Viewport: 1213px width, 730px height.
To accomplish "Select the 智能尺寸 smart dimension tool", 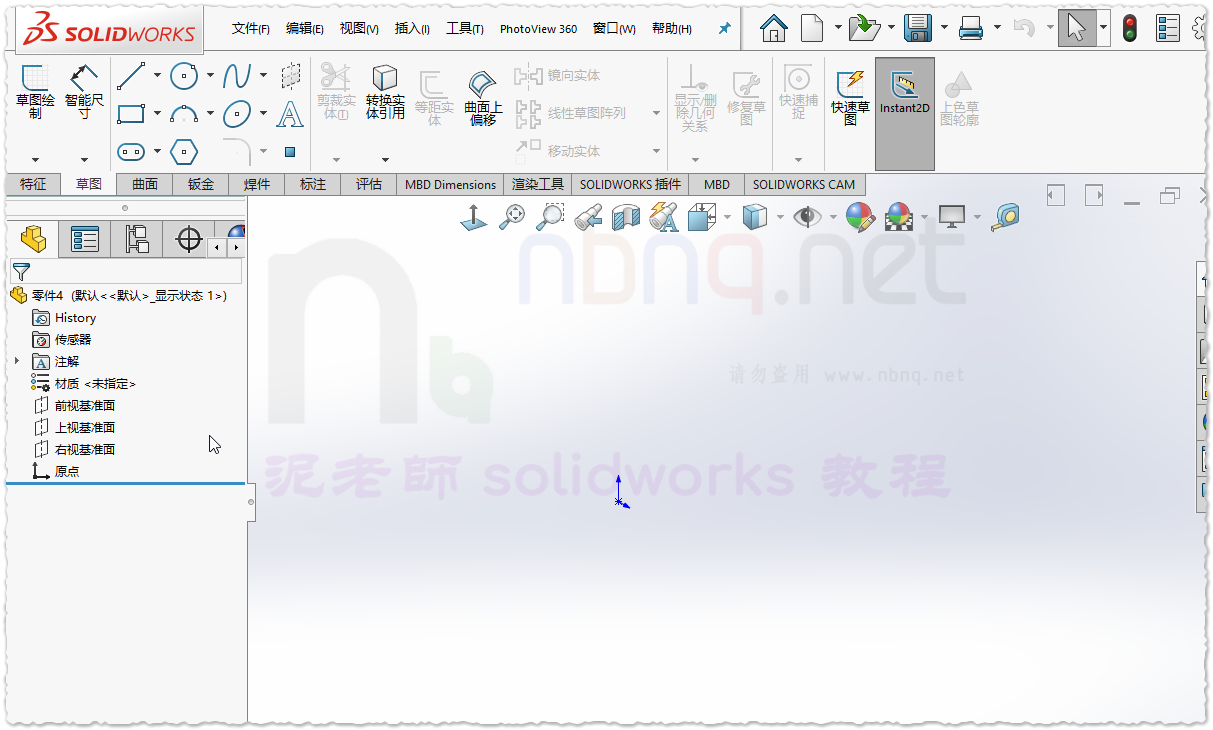I will click(x=84, y=92).
